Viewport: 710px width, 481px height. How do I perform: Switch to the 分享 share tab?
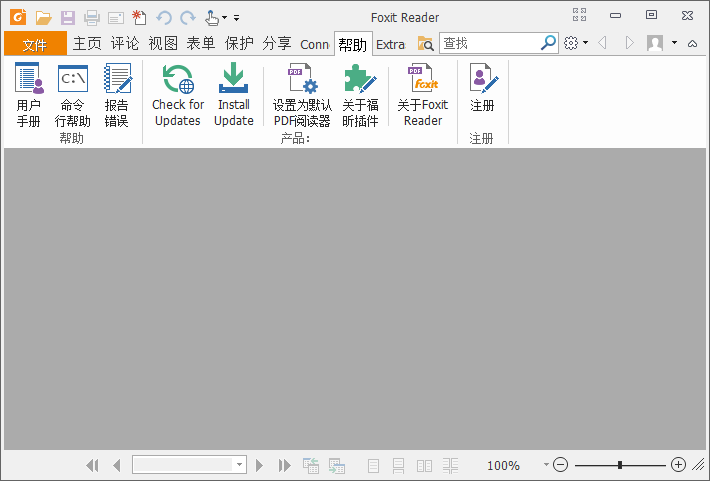pos(277,43)
